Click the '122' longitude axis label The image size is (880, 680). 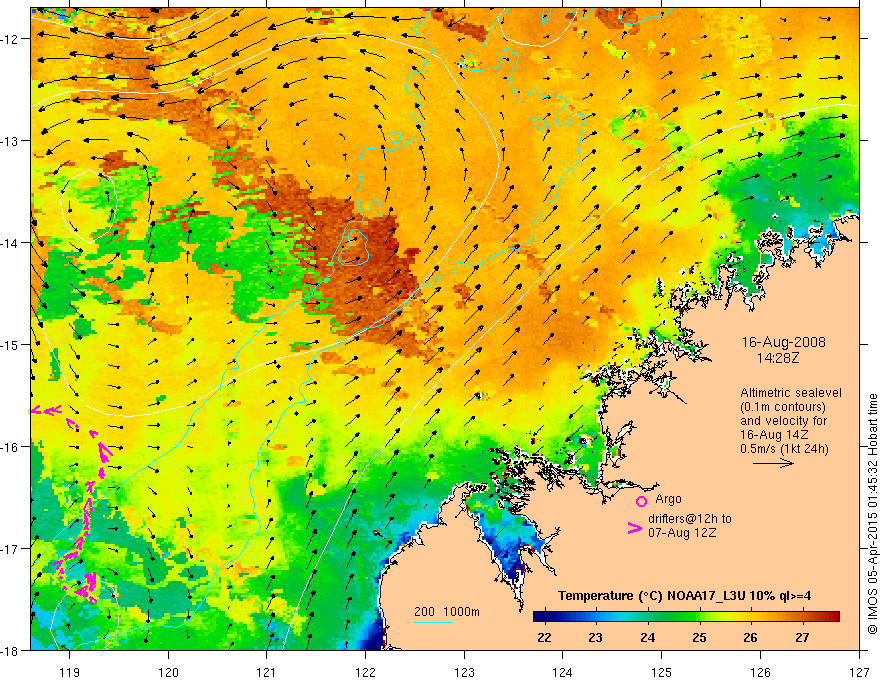[365, 672]
